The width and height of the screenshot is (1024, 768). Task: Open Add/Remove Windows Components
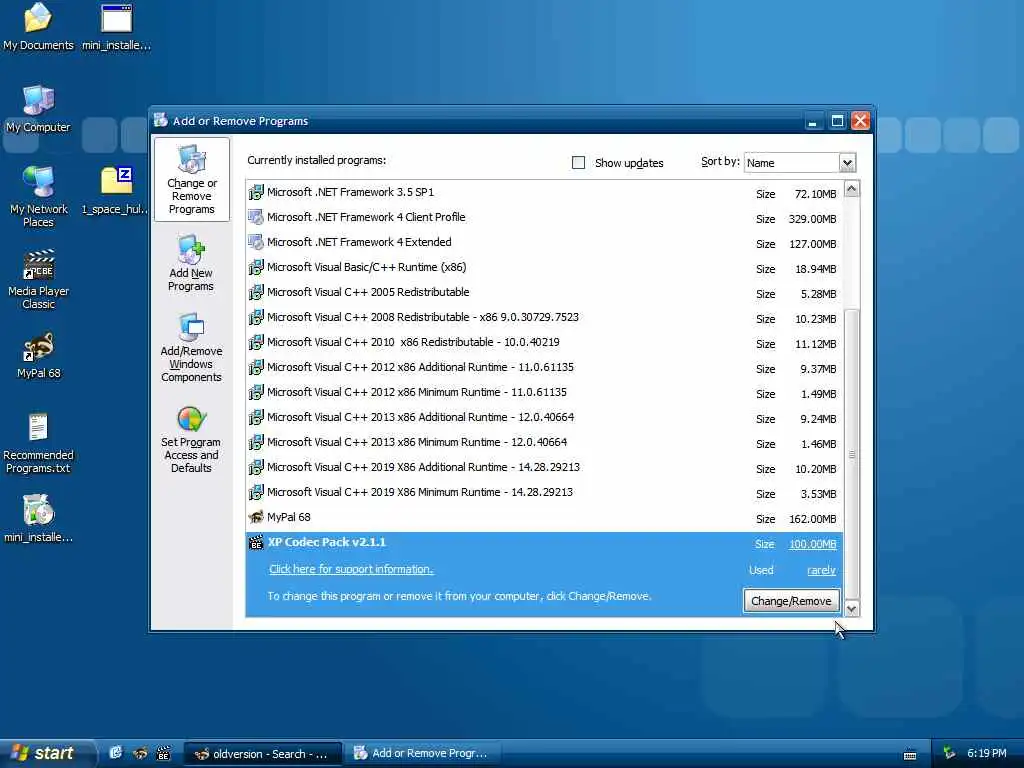click(191, 347)
